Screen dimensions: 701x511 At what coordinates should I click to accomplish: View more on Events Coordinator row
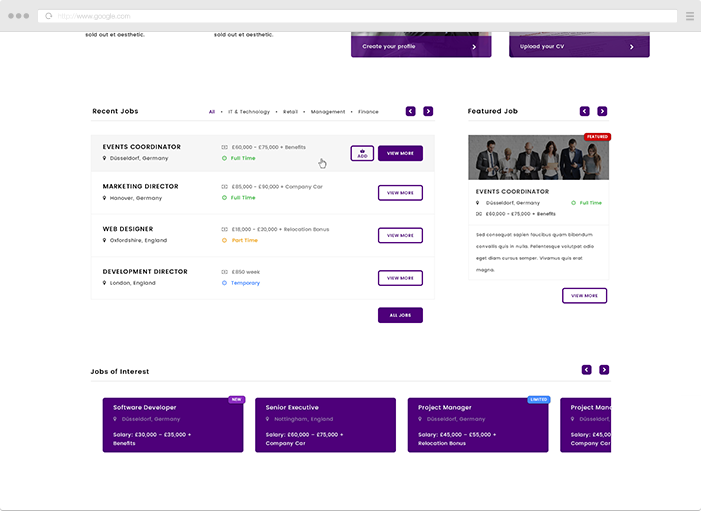pyautogui.click(x=400, y=153)
